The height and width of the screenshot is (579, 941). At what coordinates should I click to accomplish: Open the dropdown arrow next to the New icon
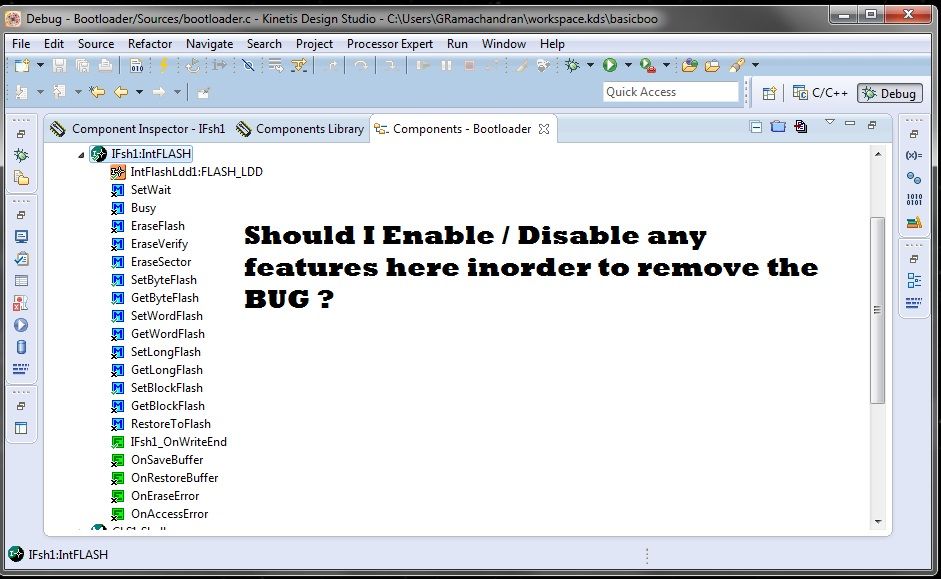(x=40, y=65)
